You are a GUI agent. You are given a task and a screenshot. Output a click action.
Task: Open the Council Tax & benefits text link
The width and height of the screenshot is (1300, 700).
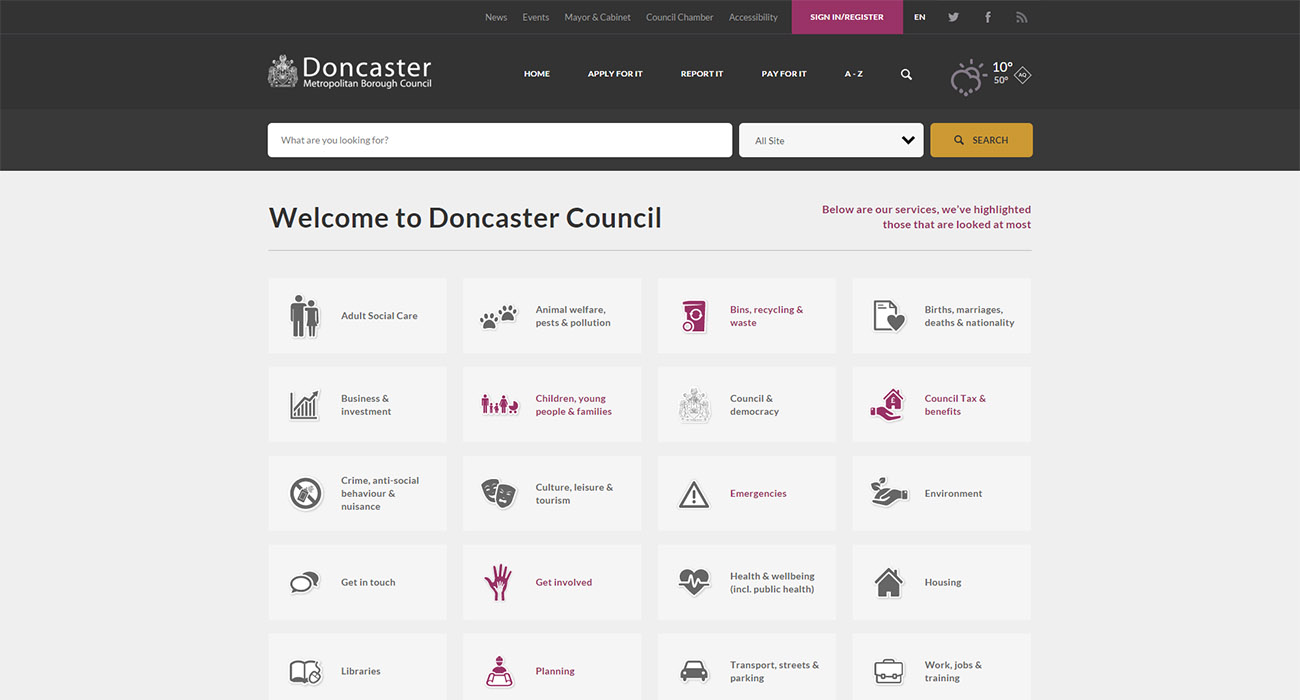click(955, 405)
